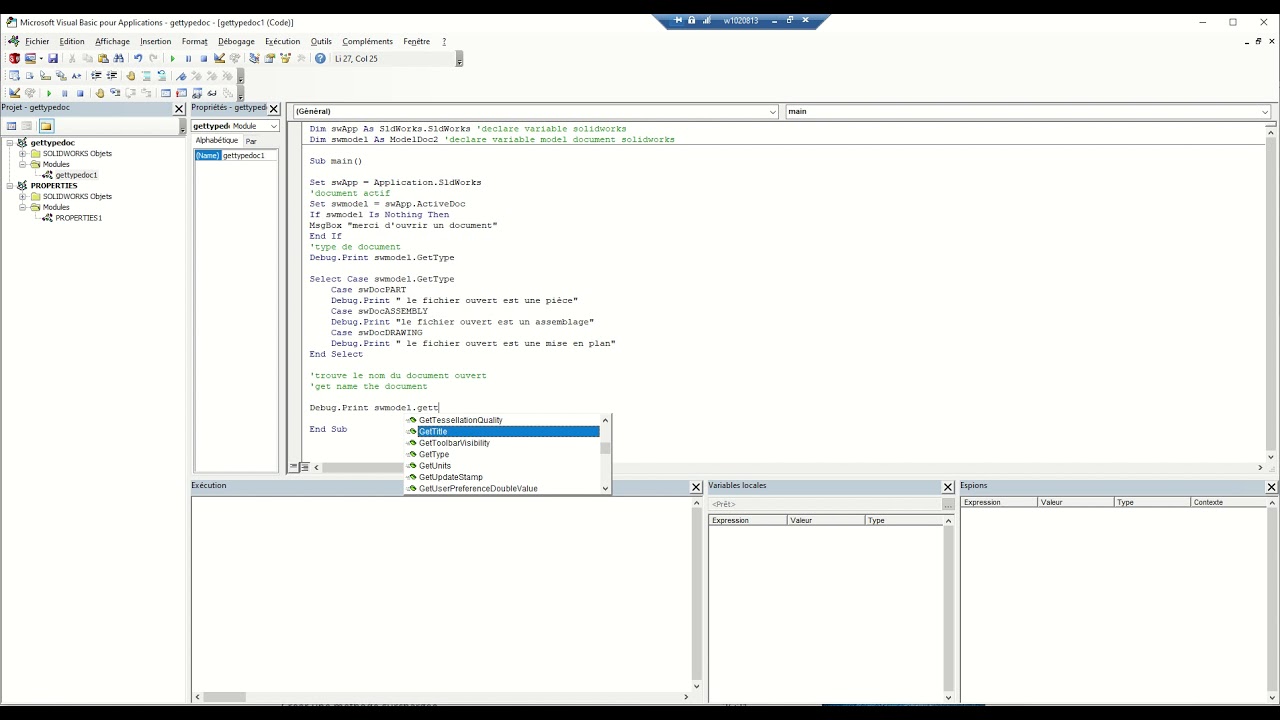
Task: Collapse the gettypedoc project node
Action: [10, 143]
